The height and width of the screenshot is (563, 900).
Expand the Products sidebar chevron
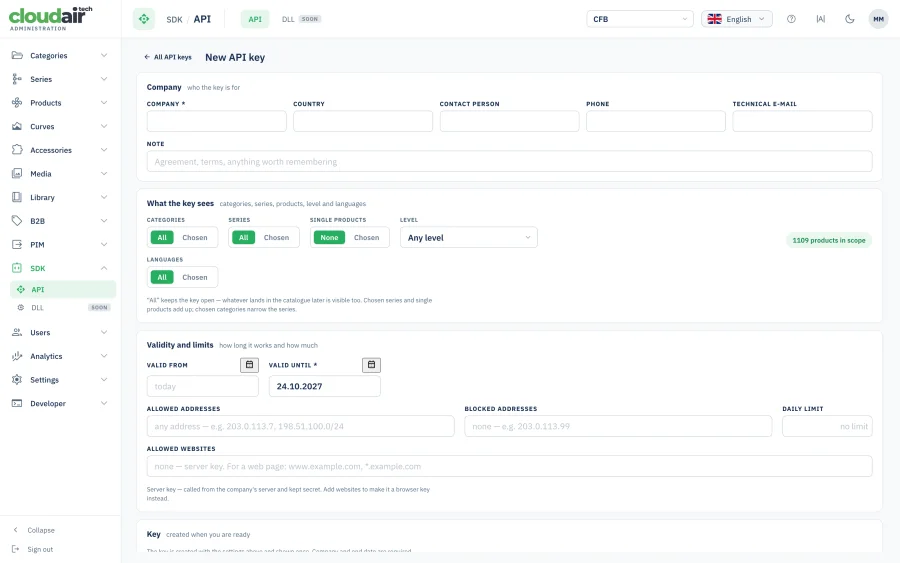[x=104, y=103]
